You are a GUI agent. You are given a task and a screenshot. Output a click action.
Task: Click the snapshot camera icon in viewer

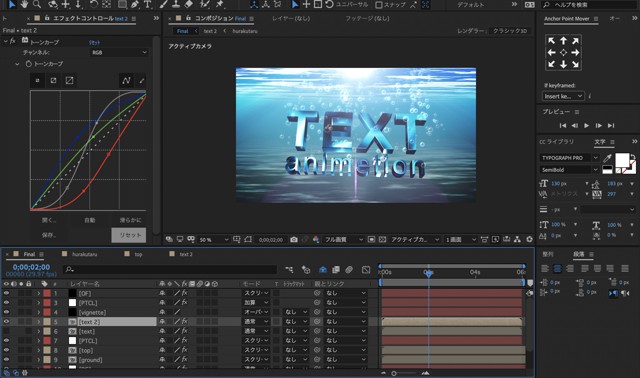pos(294,240)
